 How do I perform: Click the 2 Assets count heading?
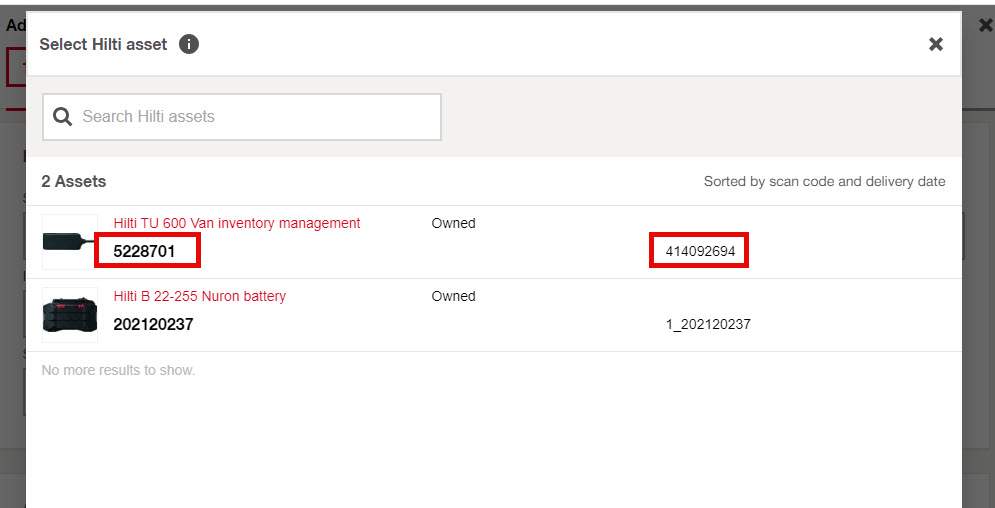[x=74, y=181]
